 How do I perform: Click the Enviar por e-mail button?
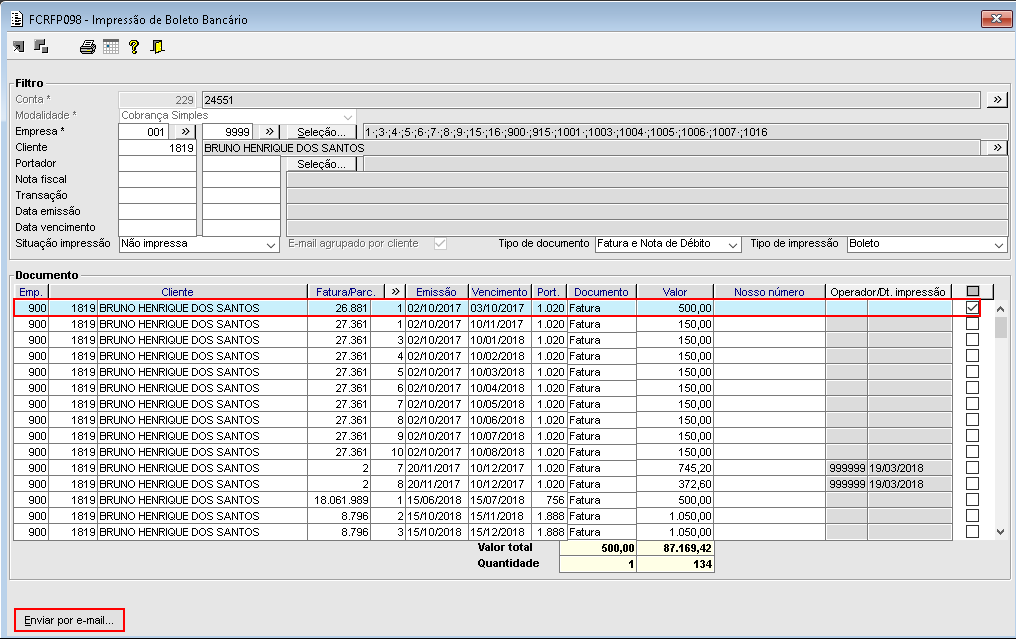pyautogui.click(x=69, y=620)
